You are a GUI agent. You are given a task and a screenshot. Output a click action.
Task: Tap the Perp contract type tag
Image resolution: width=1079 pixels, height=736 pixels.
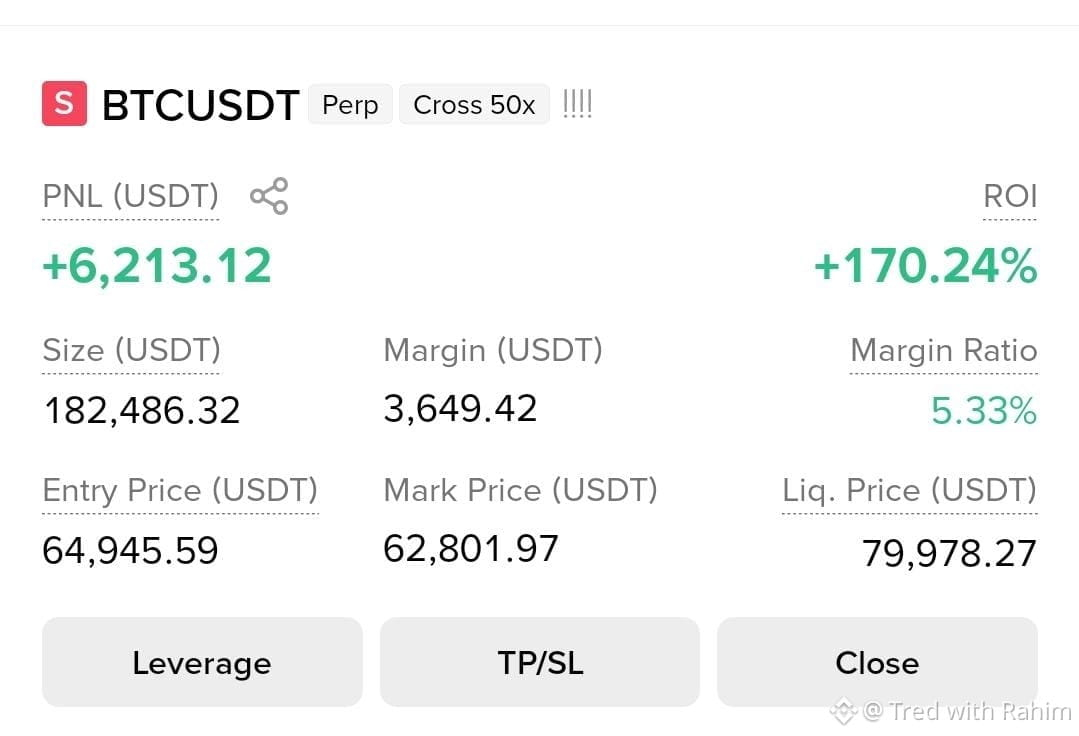coord(350,105)
